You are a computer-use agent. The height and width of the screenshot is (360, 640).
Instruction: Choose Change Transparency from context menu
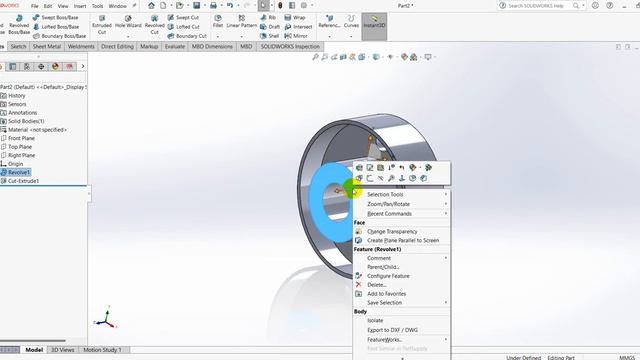[x=402, y=231]
